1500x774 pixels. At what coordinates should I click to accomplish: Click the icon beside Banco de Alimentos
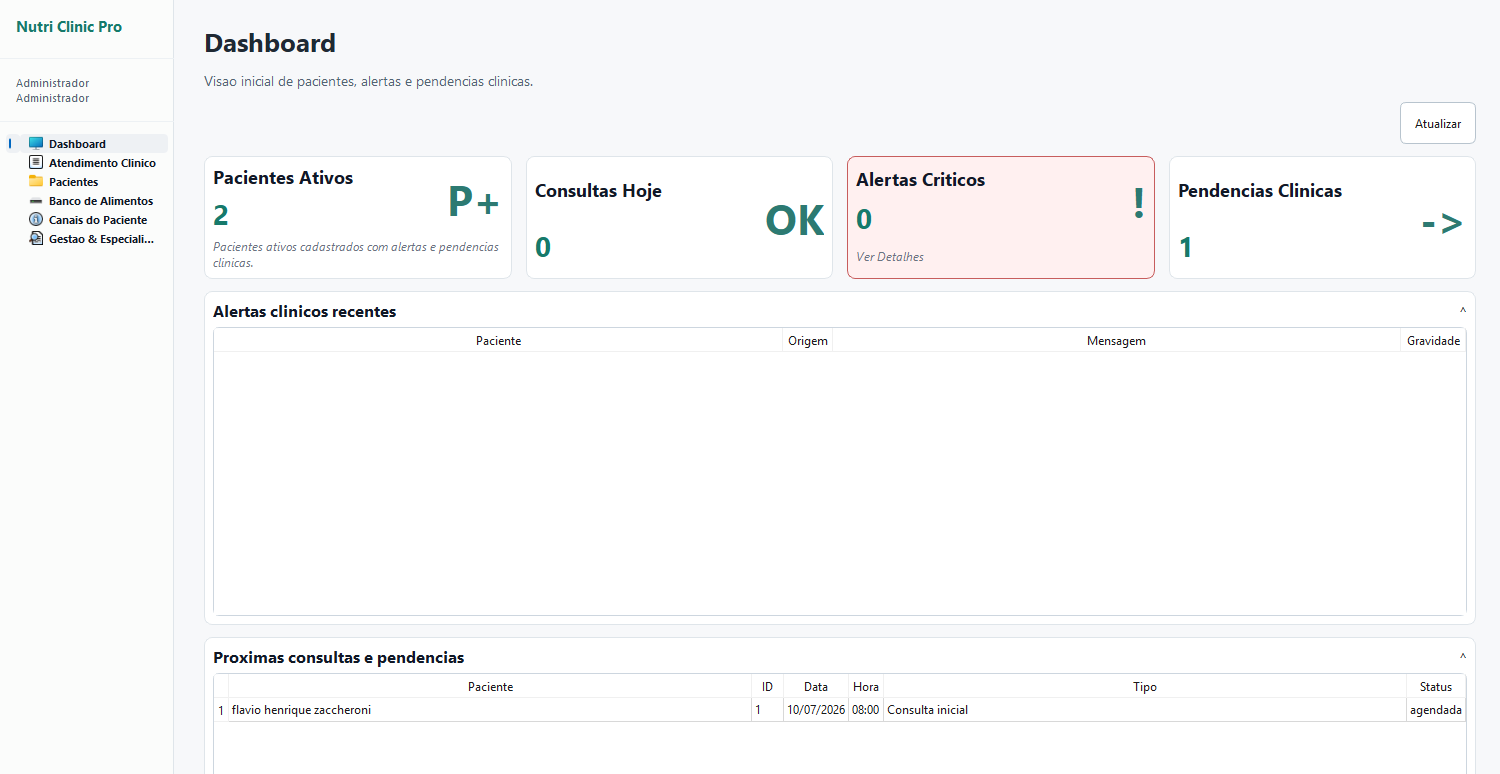[x=36, y=201]
